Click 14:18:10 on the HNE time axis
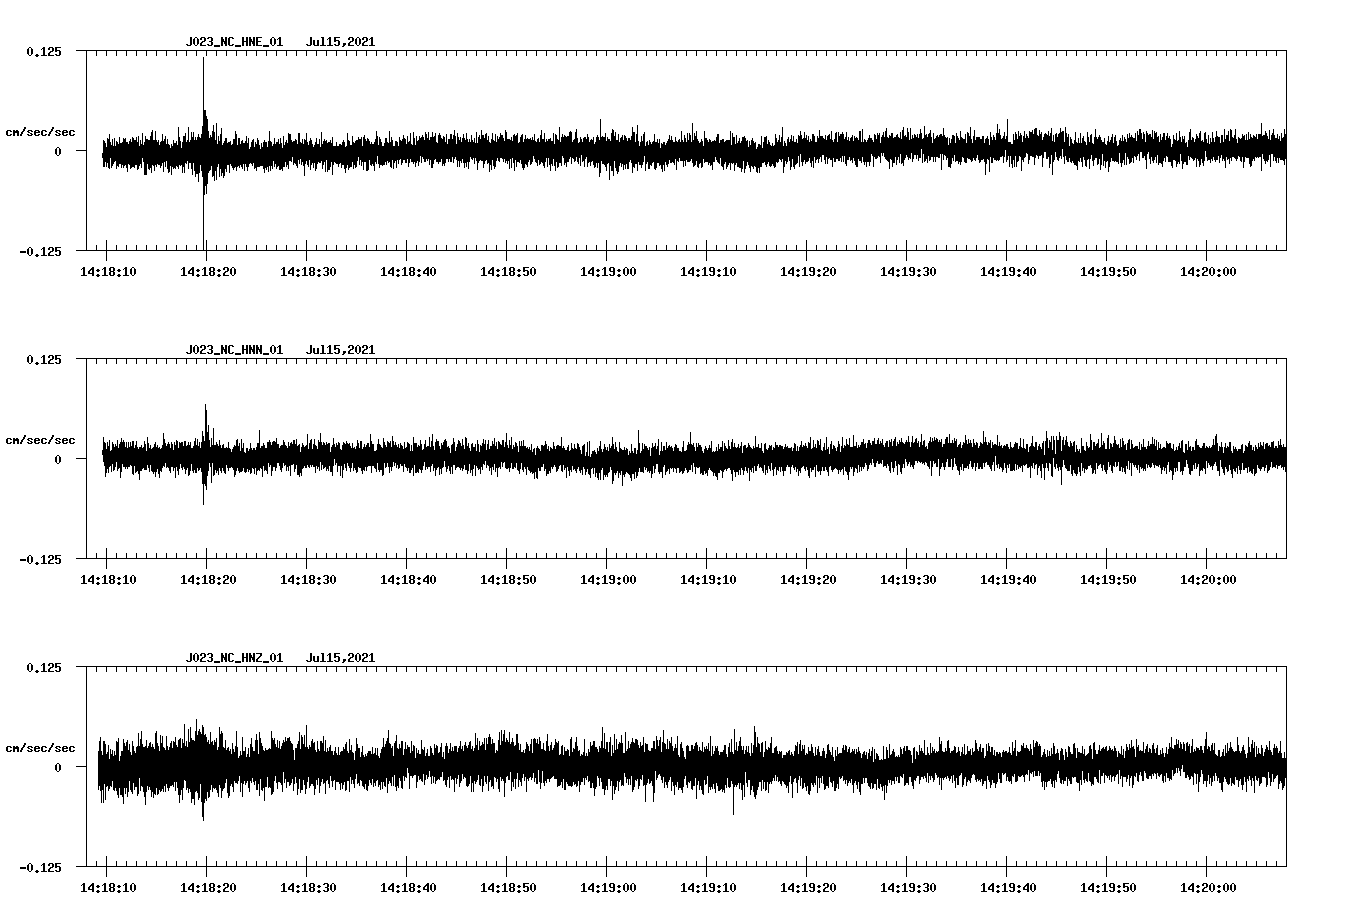 (108, 272)
